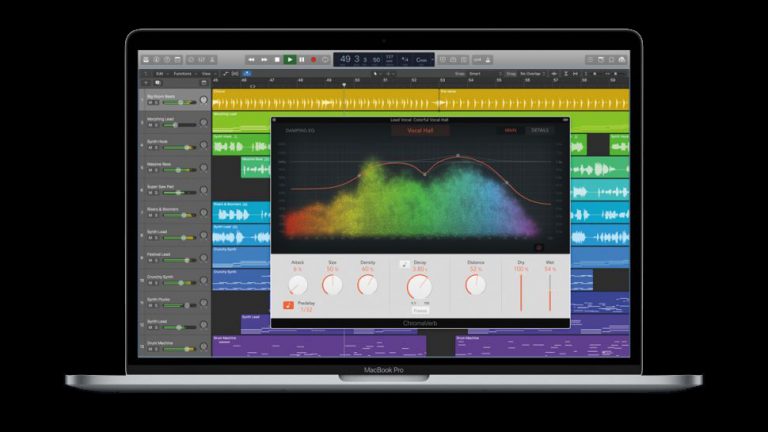Open the LCD display mode arrow
768x432 pixels.
[x=432, y=60]
